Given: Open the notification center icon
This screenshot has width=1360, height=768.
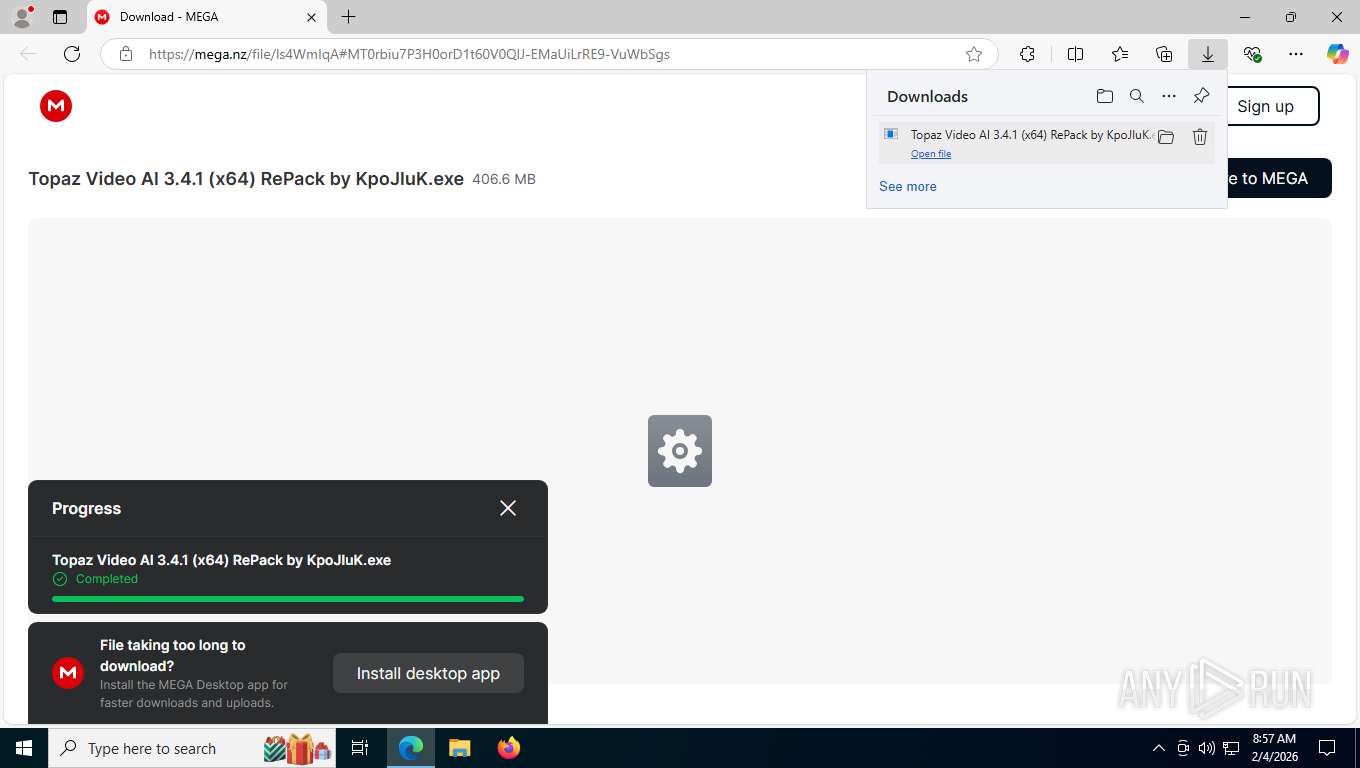Looking at the screenshot, I should [1327, 748].
